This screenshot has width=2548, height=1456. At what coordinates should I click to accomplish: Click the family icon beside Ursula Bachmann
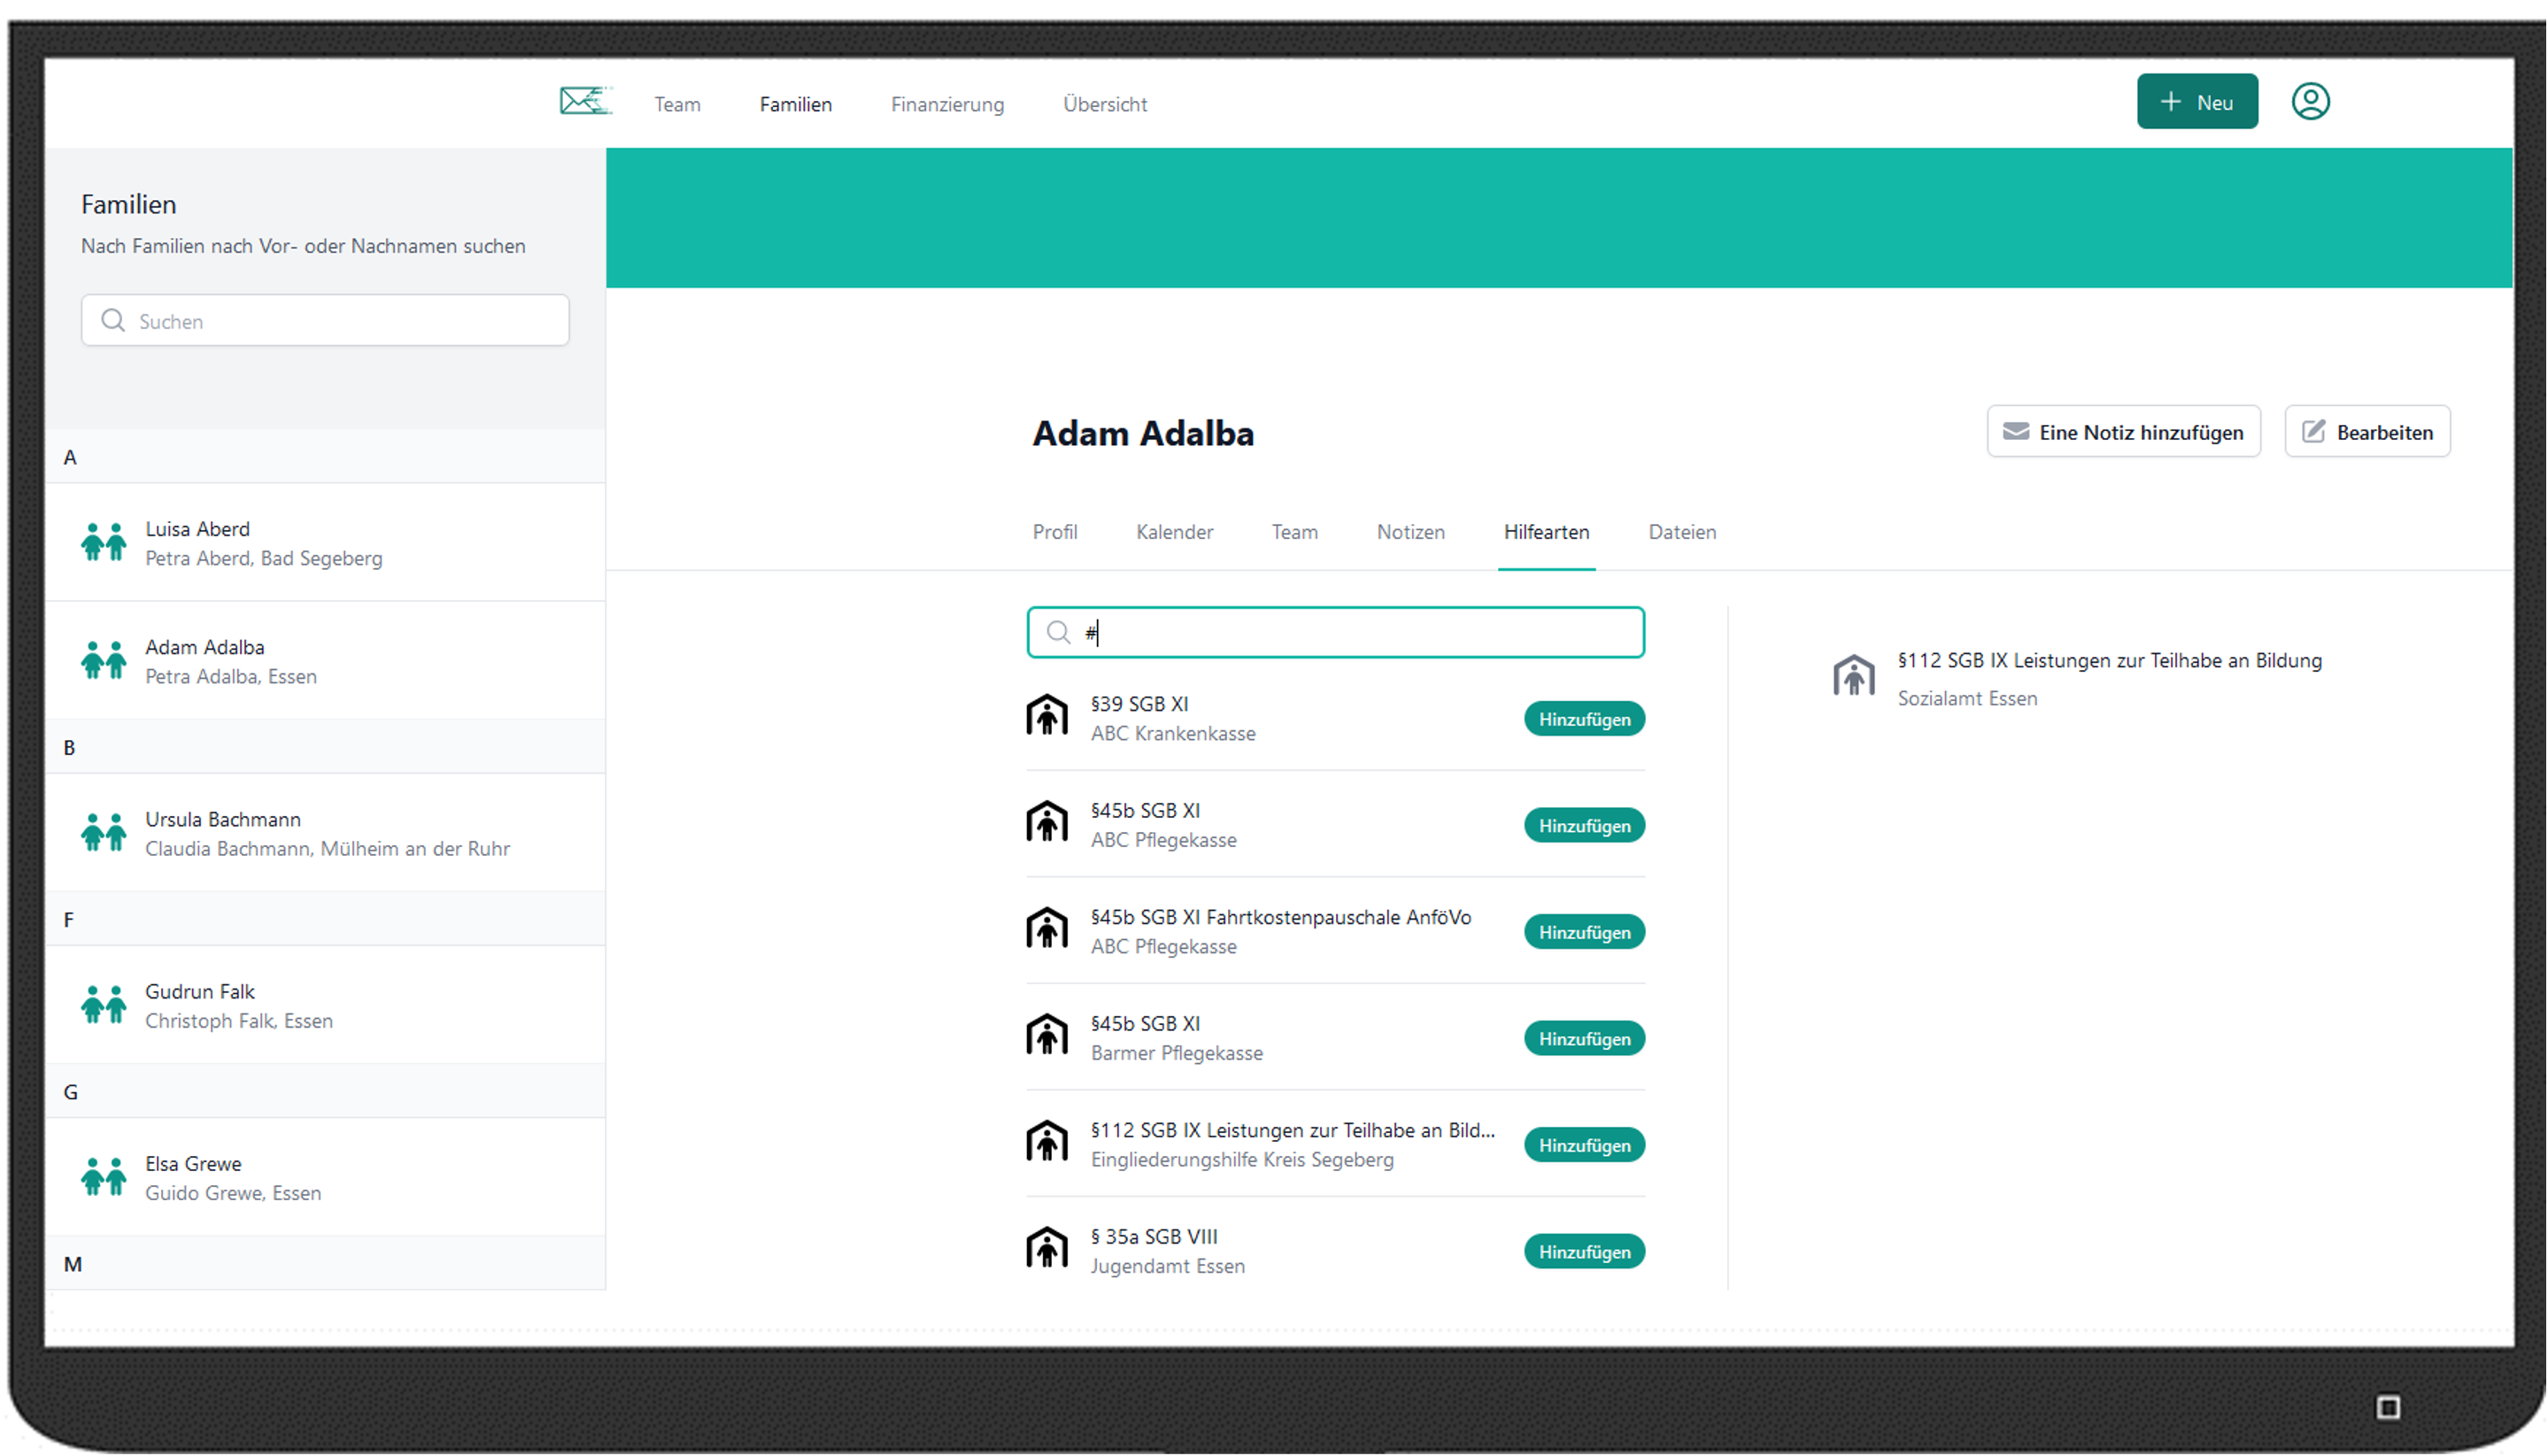(x=104, y=832)
